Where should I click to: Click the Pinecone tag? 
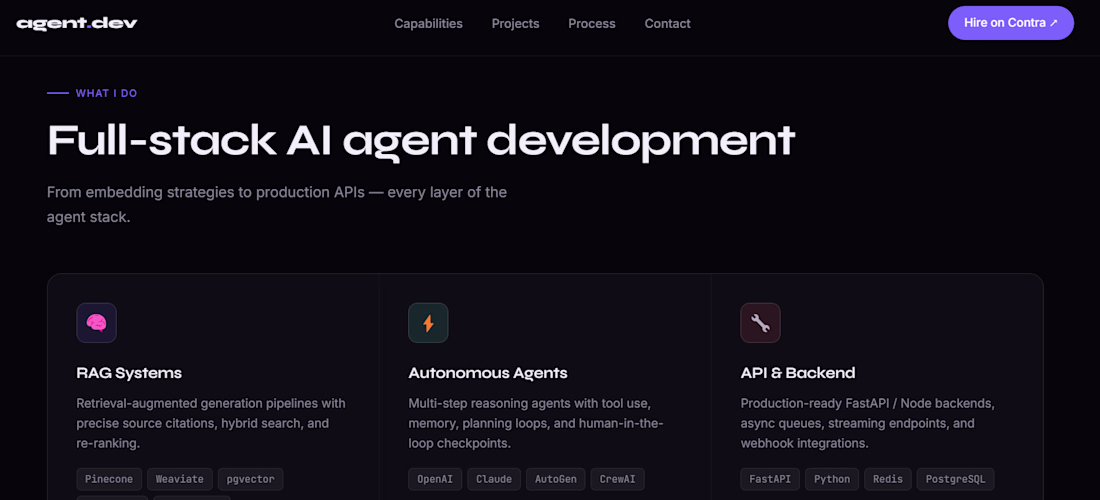109,479
